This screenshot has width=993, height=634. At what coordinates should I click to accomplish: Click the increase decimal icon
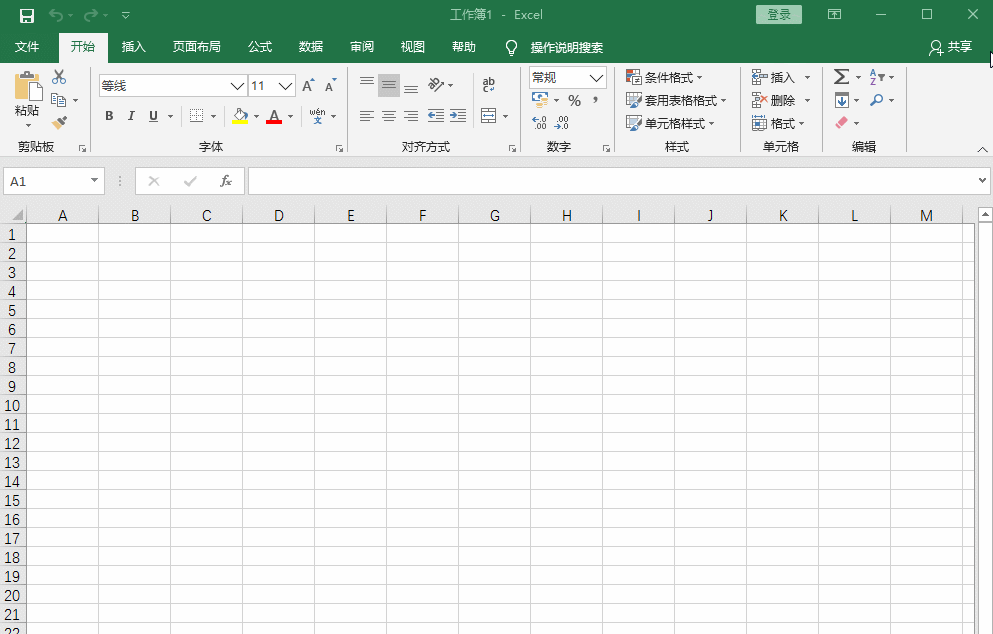coord(539,123)
